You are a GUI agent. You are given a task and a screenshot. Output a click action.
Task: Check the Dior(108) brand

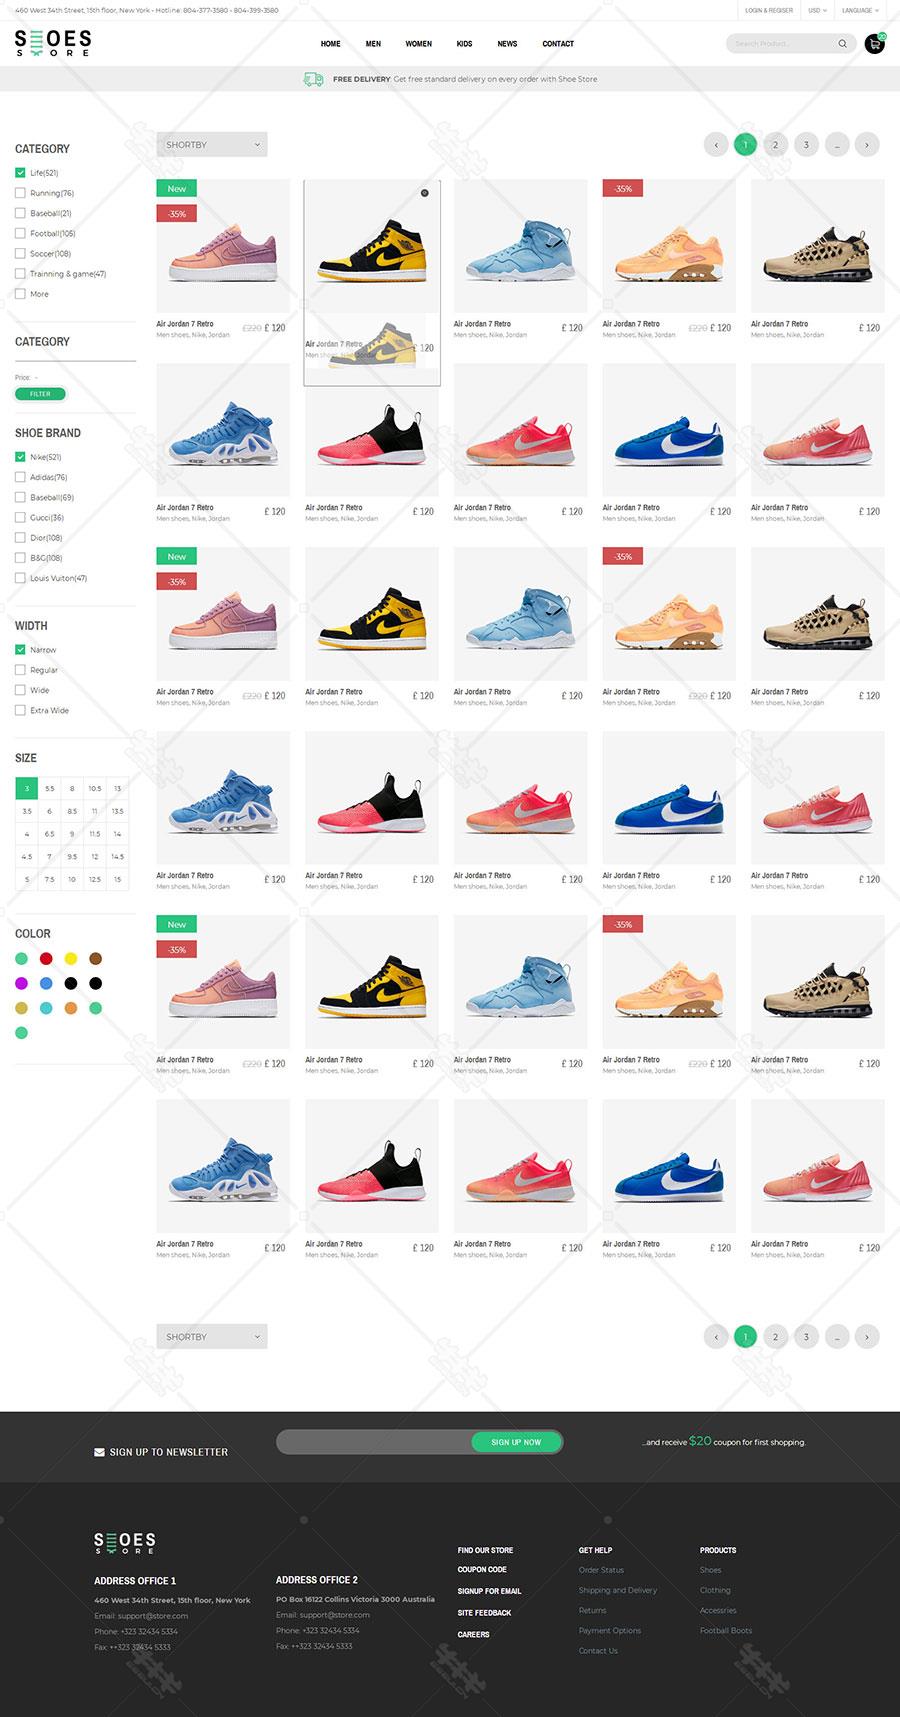[x=20, y=537]
